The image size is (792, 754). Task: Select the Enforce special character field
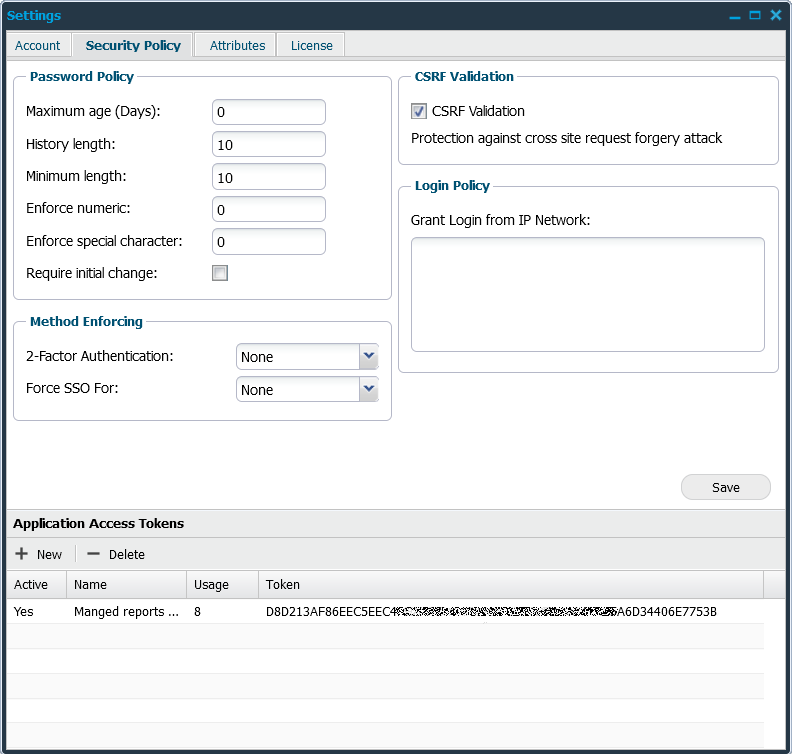coord(268,242)
